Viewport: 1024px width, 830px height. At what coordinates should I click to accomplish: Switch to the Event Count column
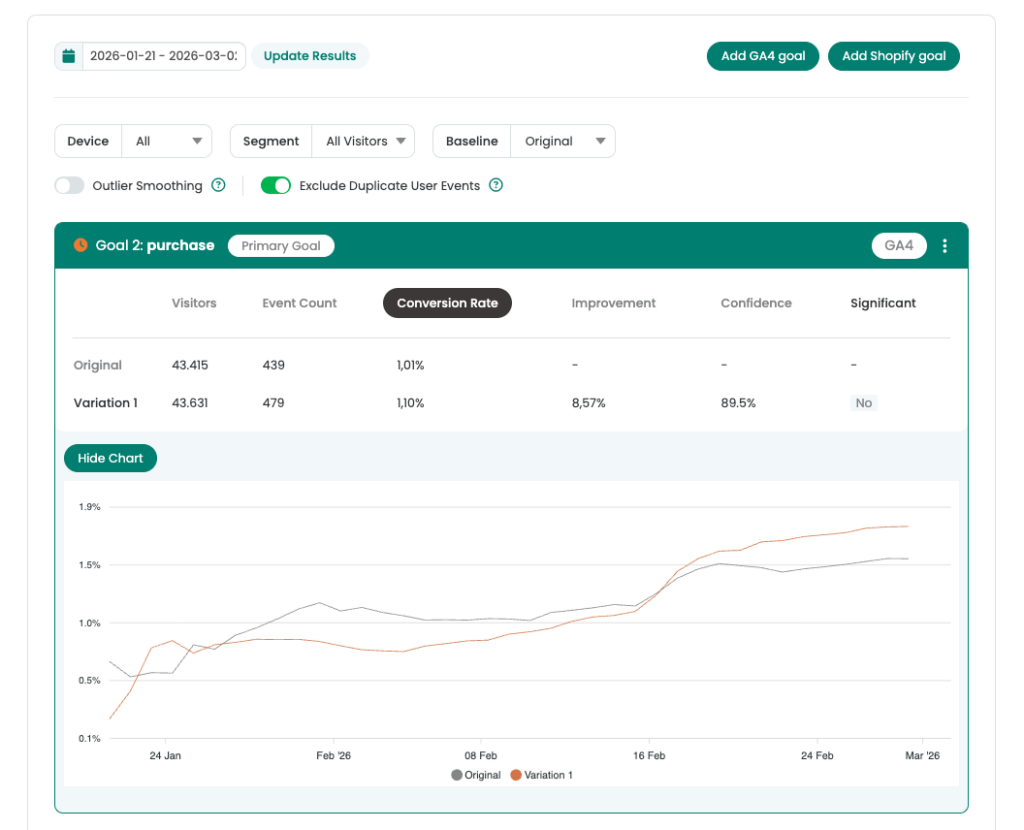299,303
